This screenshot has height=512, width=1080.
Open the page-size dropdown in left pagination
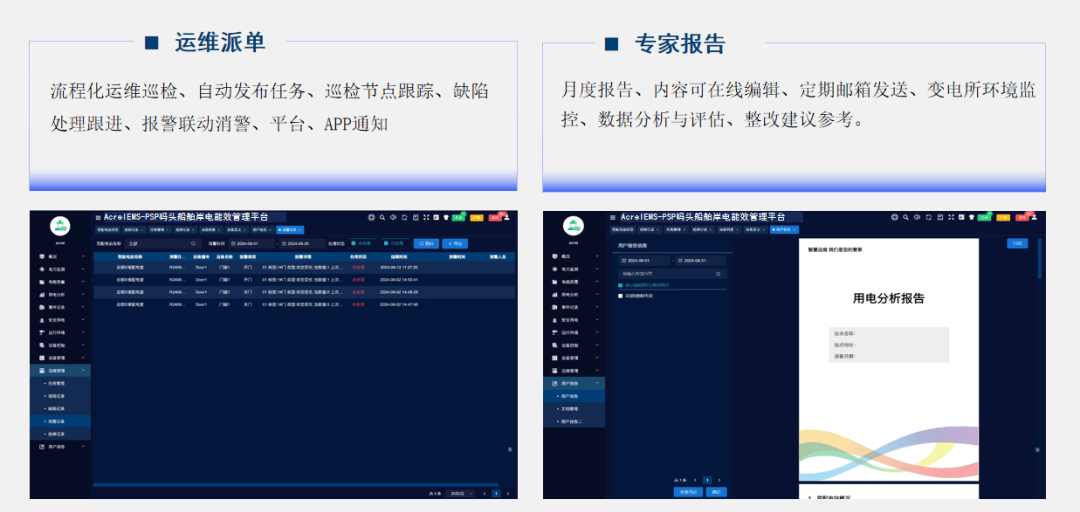click(458, 493)
